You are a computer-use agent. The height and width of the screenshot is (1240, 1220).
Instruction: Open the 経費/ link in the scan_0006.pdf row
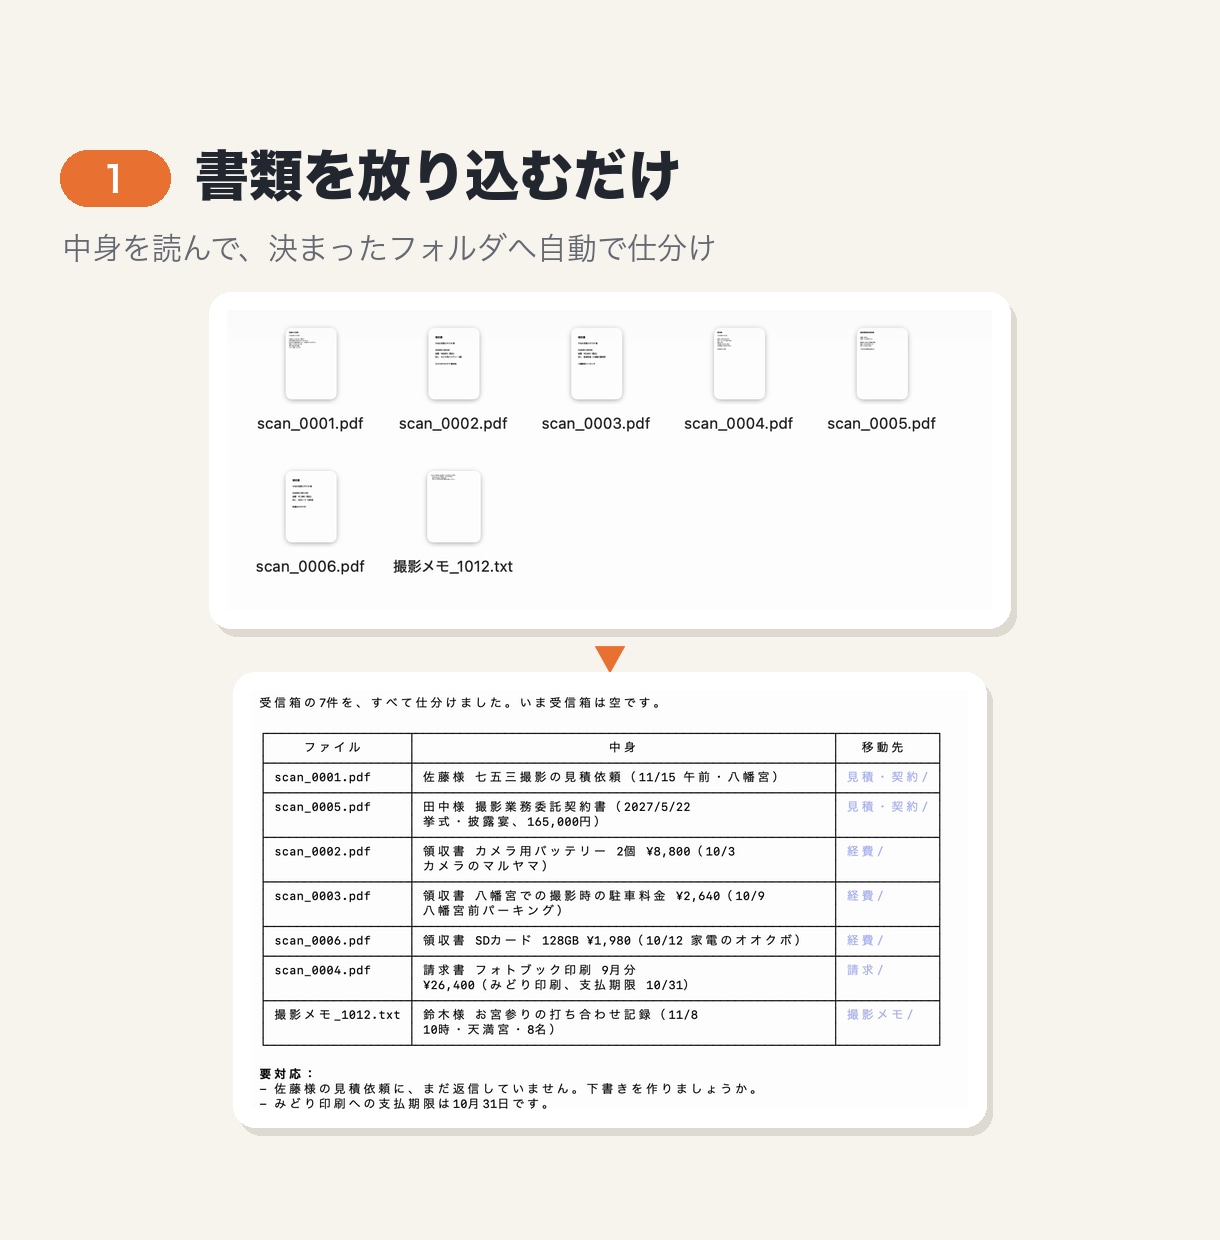point(865,941)
